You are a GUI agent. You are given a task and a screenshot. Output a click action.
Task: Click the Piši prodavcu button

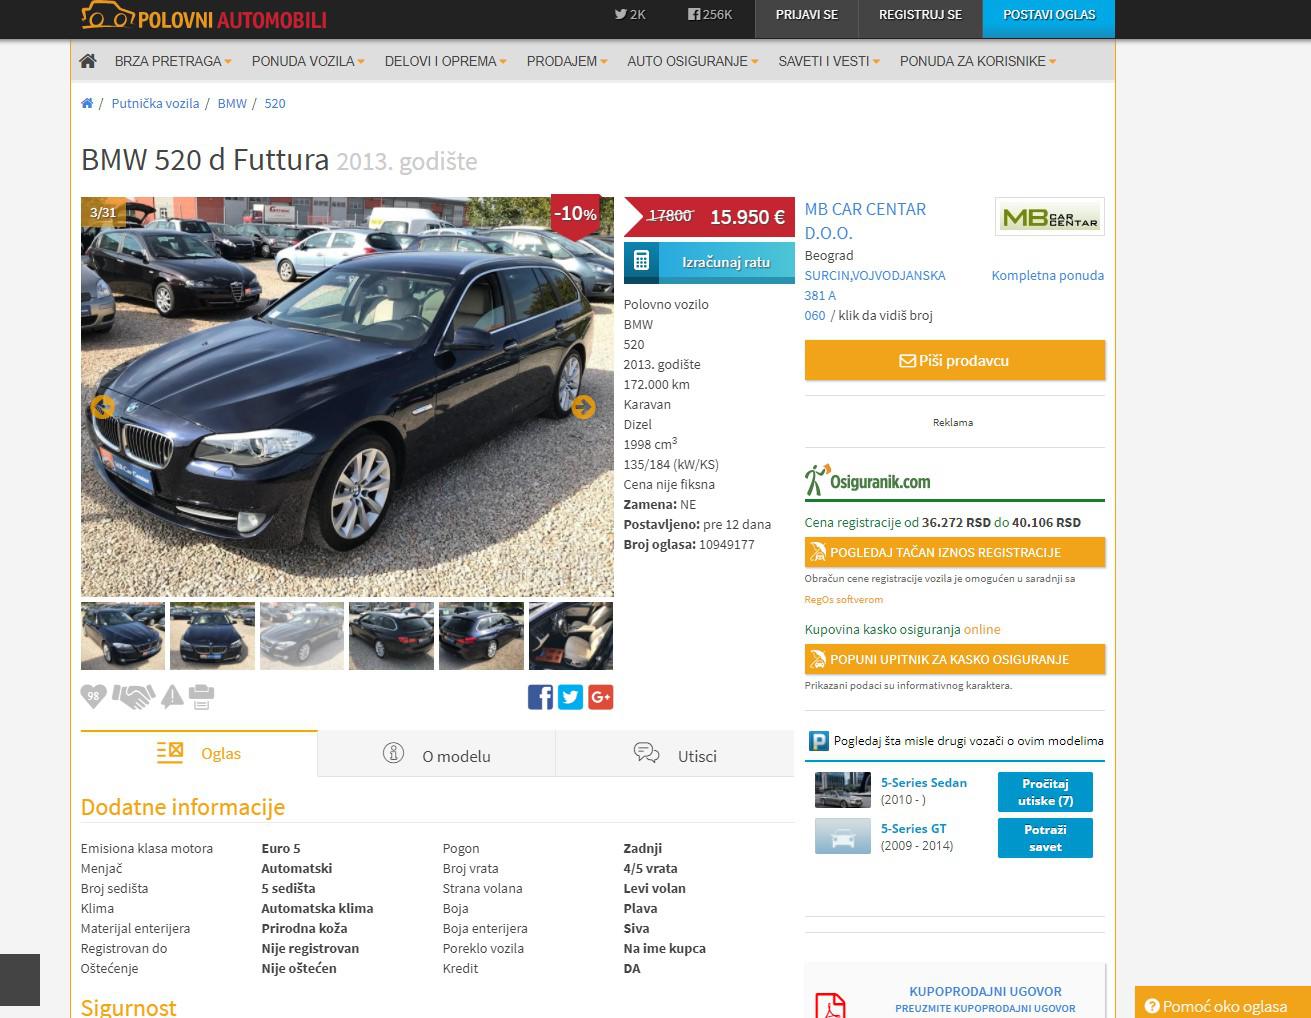coord(954,360)
